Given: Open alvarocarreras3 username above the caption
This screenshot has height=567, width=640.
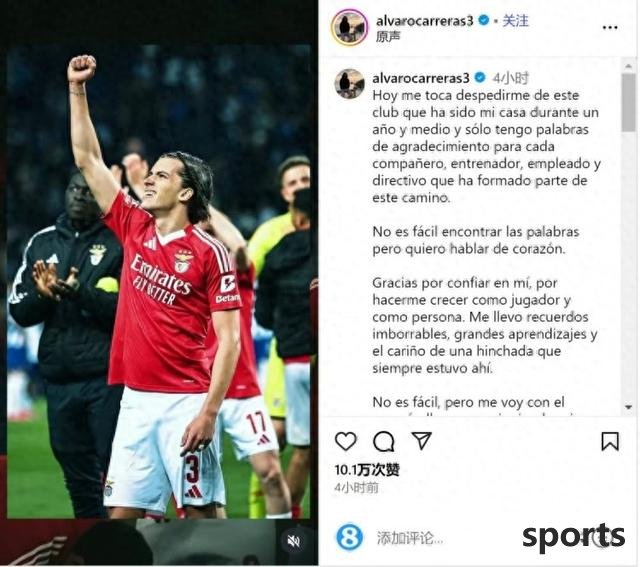Looking at the screenshot, I should tap(421, 78).
